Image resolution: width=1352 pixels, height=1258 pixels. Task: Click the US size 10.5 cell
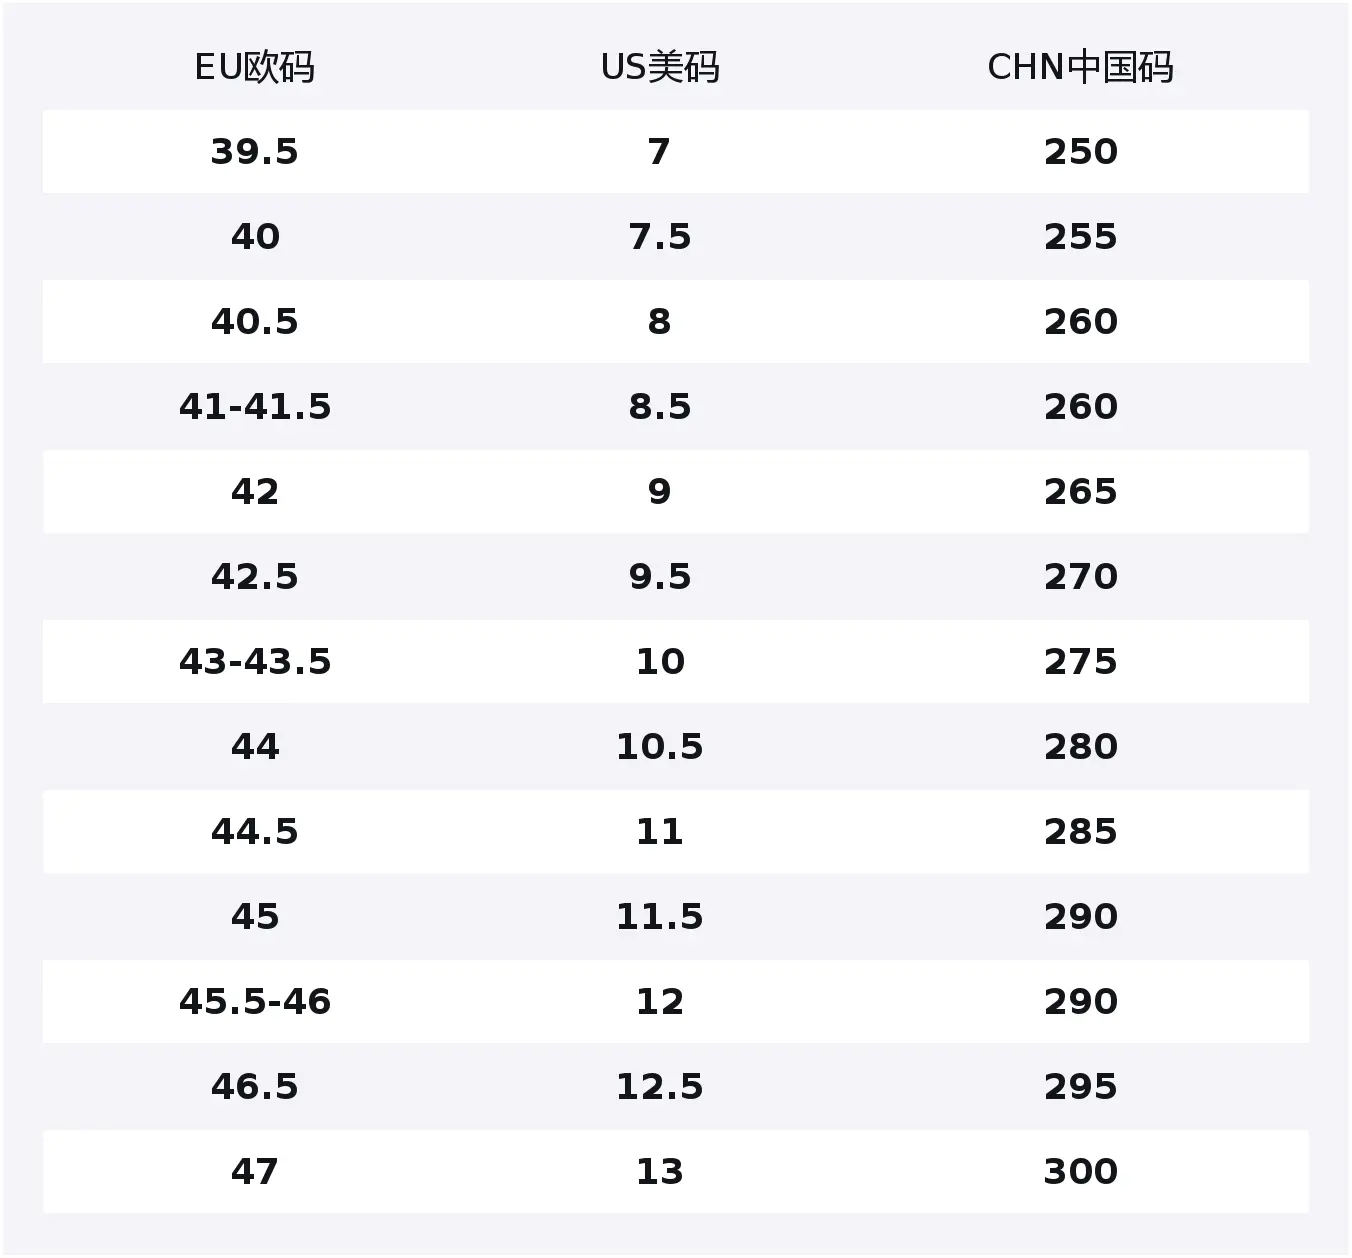coord(660,747)
